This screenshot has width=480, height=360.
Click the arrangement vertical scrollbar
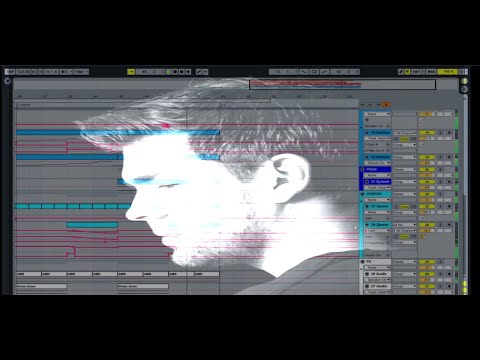click(466, 188)
